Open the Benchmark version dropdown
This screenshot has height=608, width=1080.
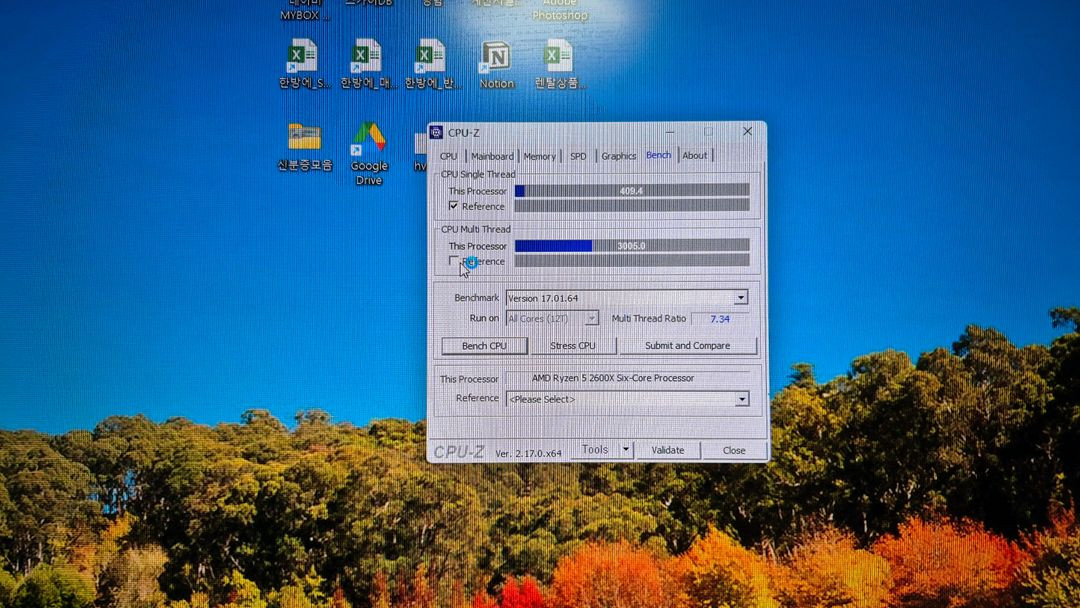pyautogui.click(x=740, y=297)
